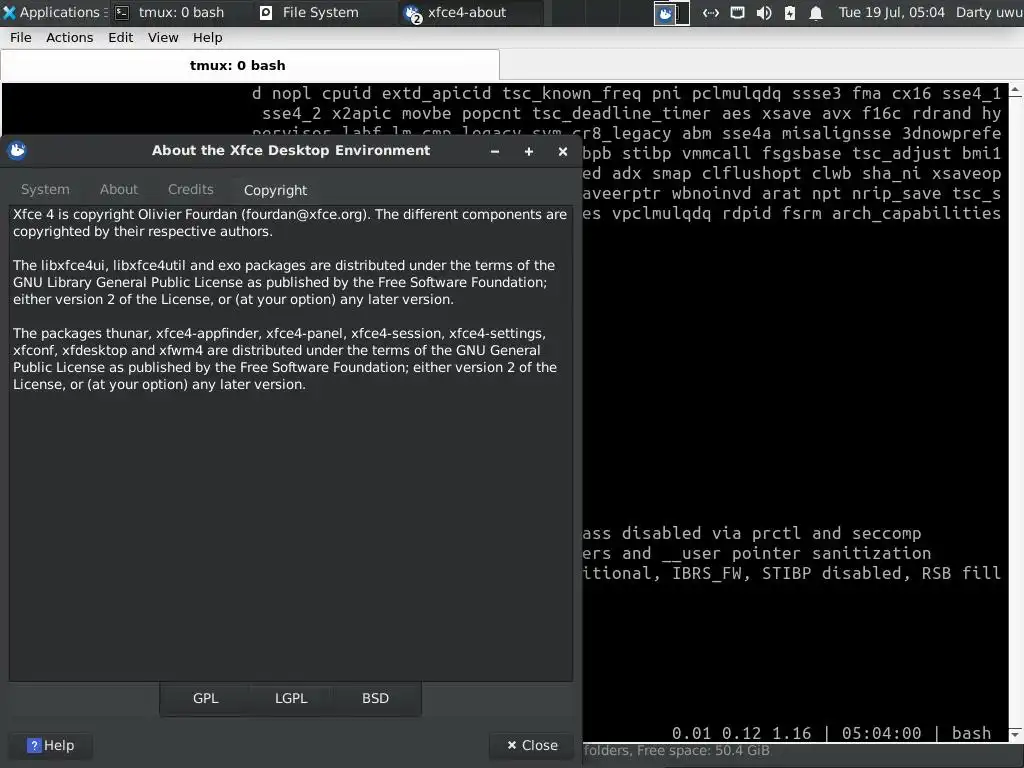
Task: Click the Xfce mouse icon in About titlebar
Action: [x=17, y=151]
